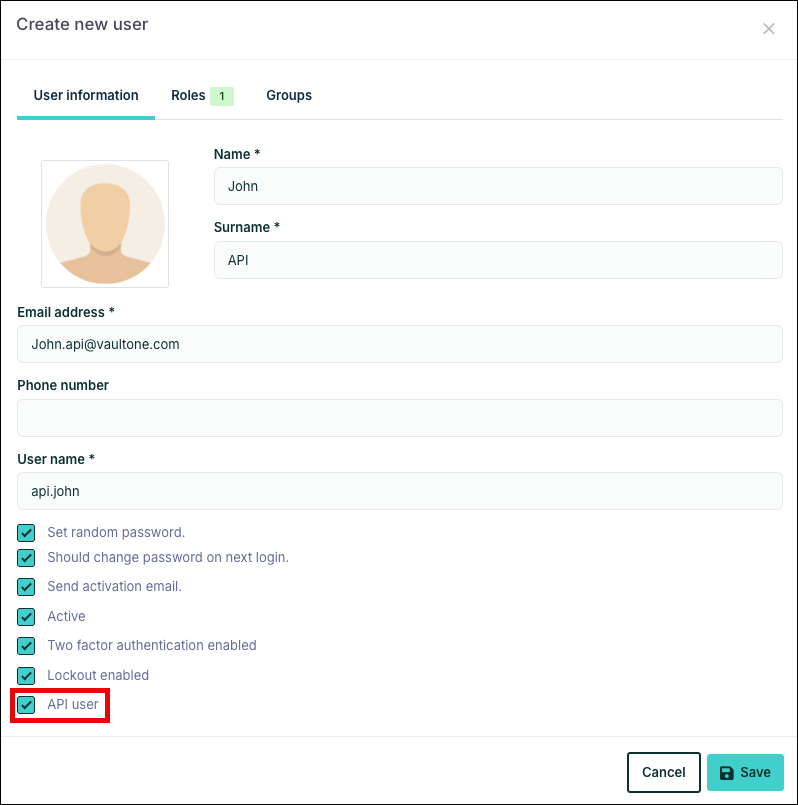Disable Send activation email option
798x805 pixels.
26,587
